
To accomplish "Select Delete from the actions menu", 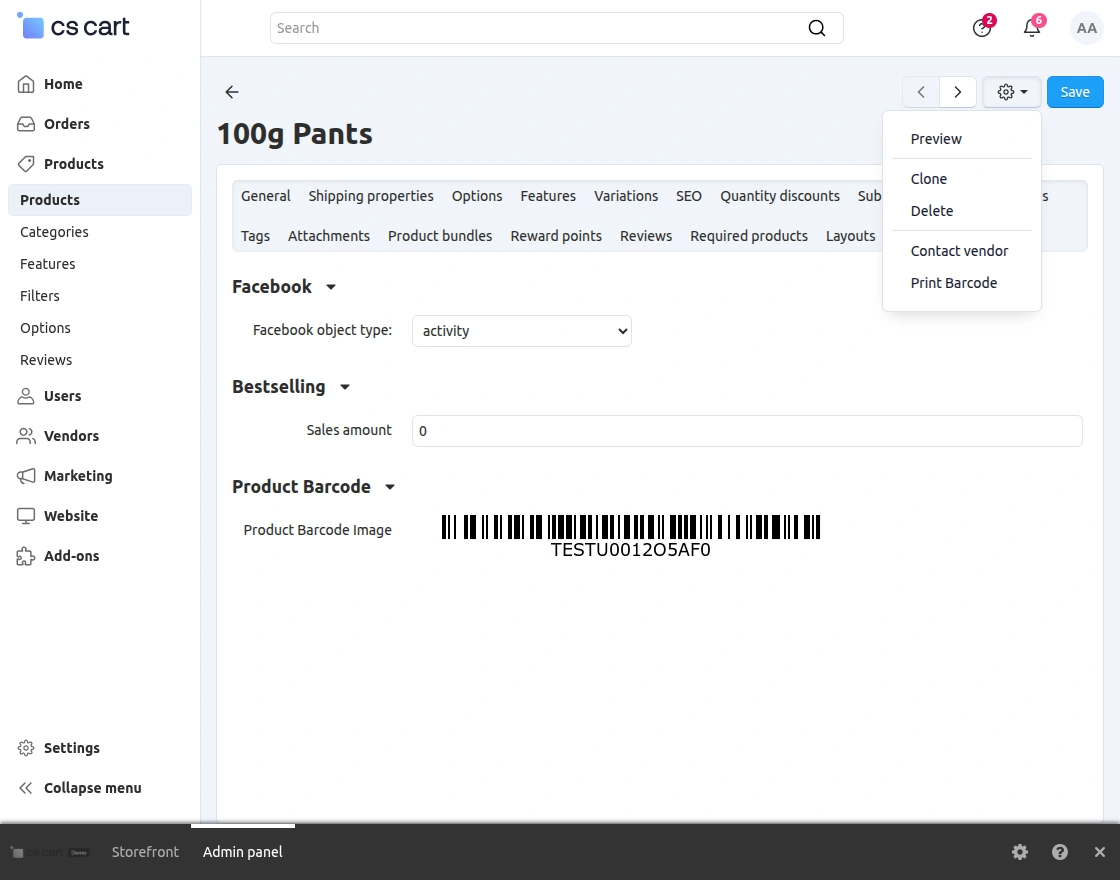I will [931, 211].
